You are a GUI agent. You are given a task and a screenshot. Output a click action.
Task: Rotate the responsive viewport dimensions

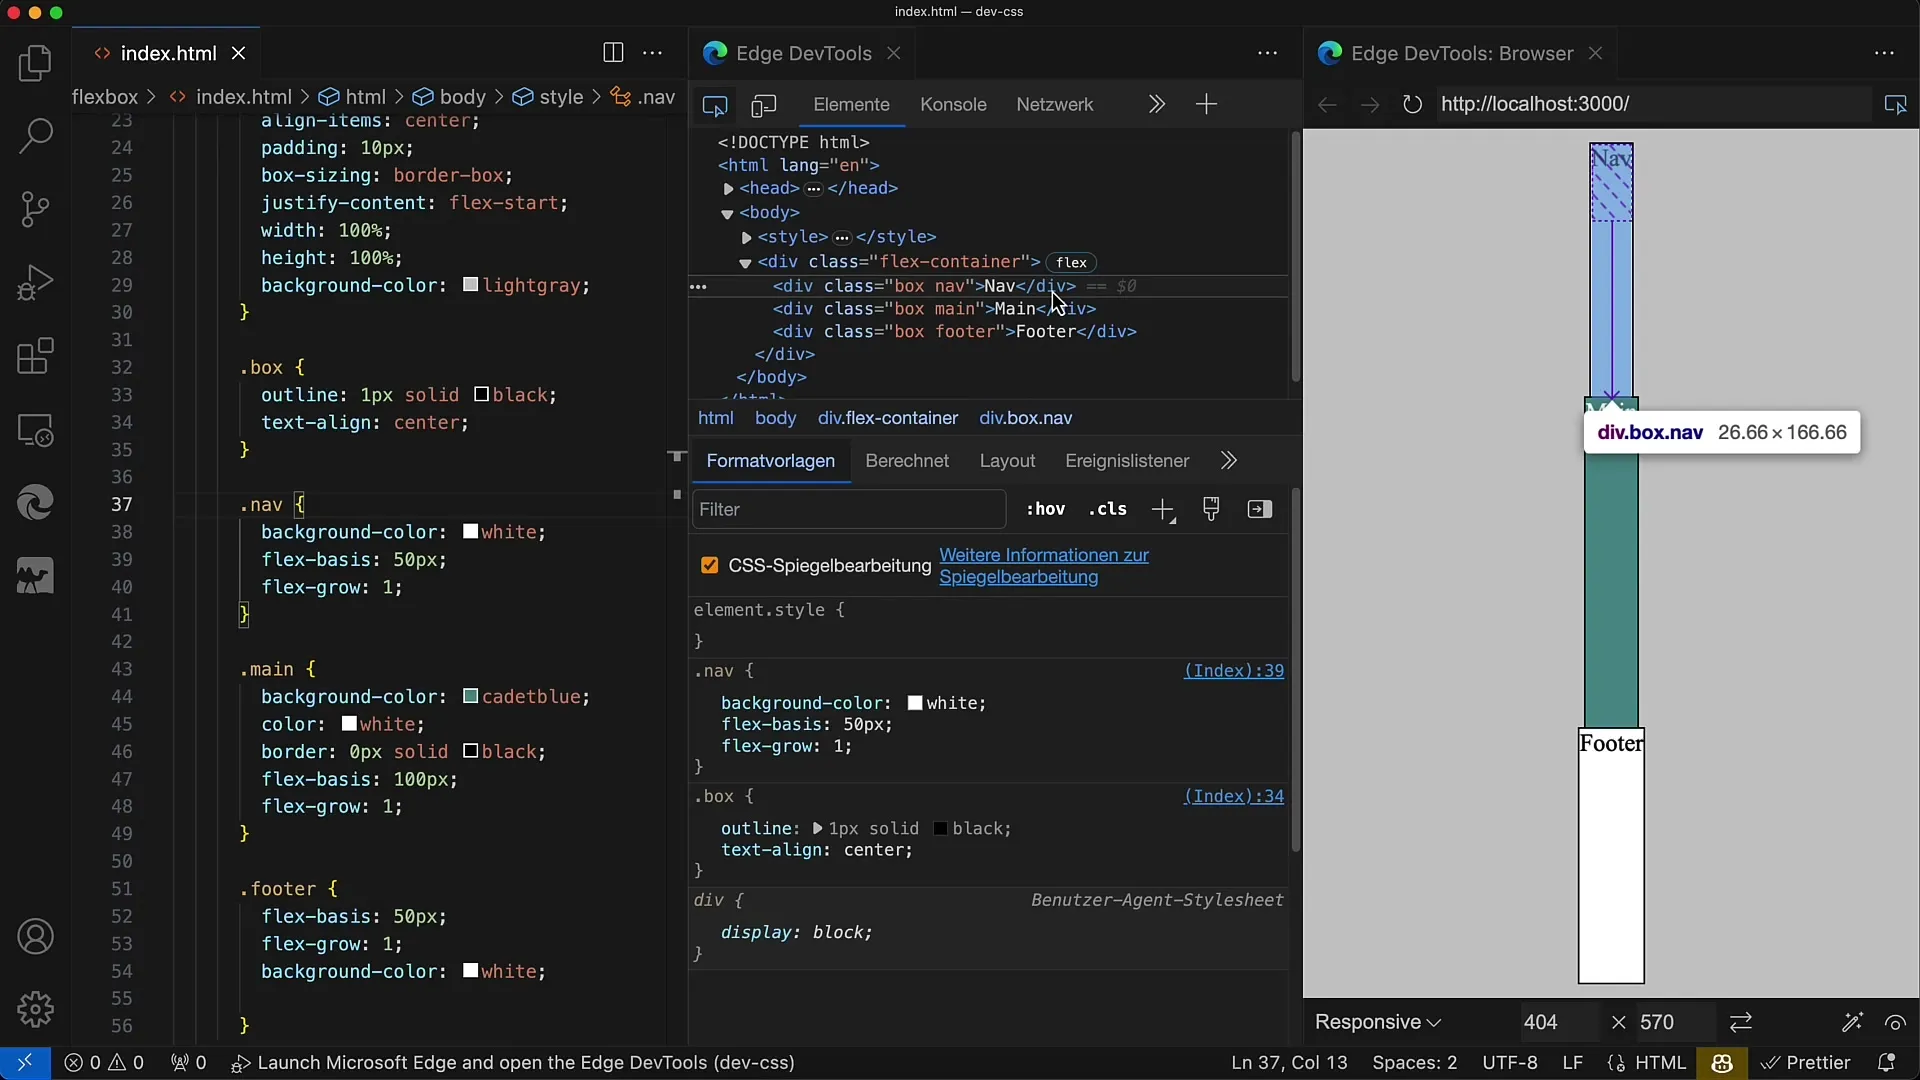coord(1741,1022)
